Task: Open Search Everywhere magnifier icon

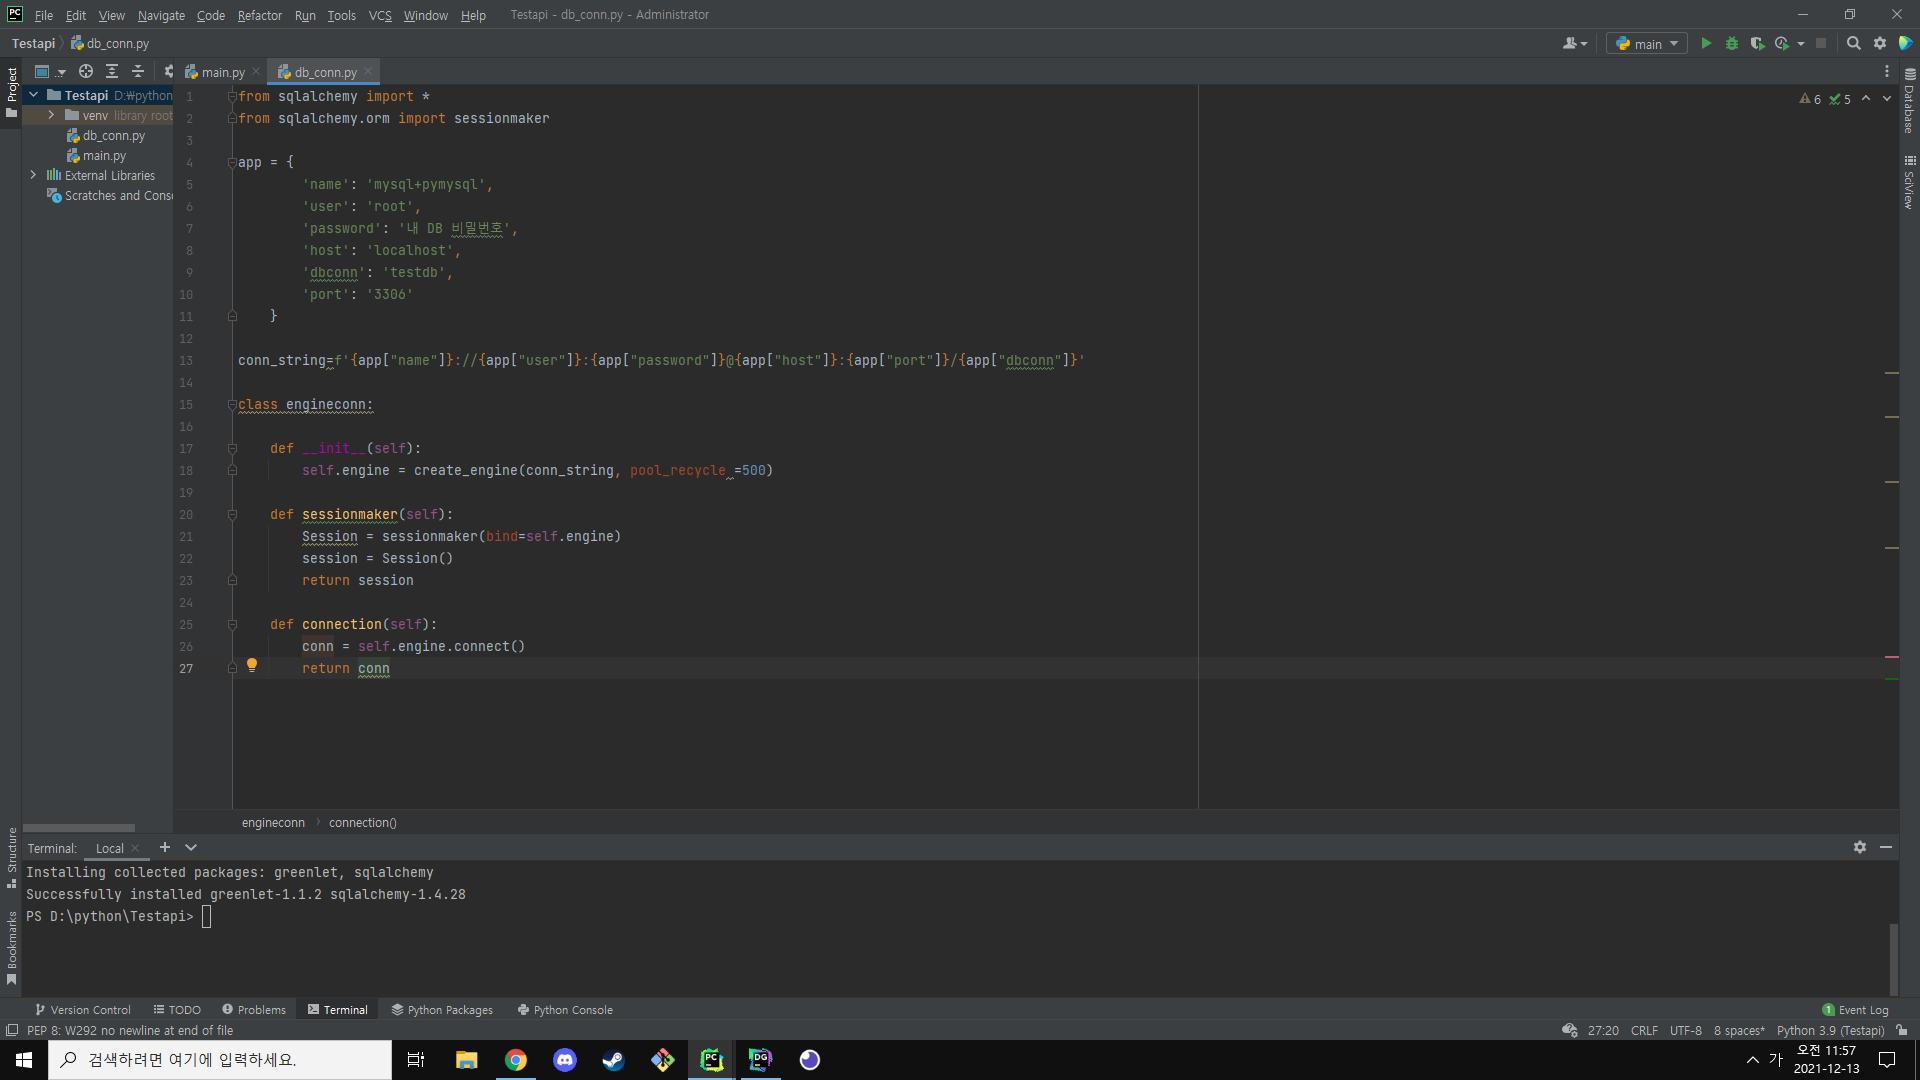Action: [x=1853, y=43]
